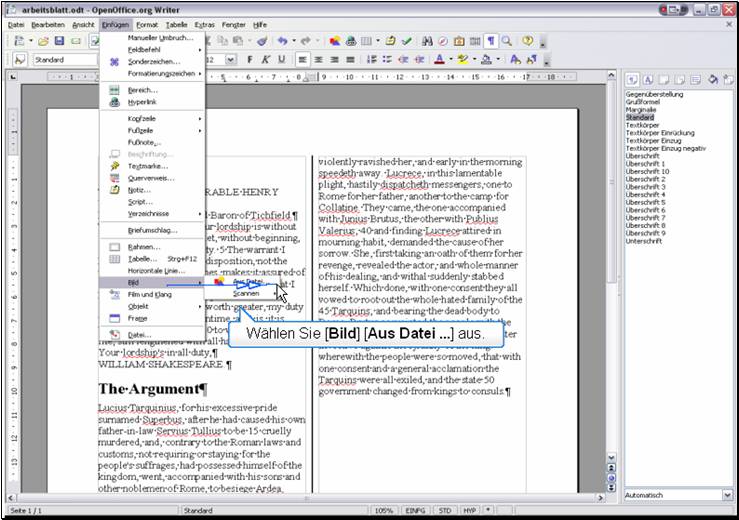
Task: Click the Undo arrow icon
Action: click(283, 41)
